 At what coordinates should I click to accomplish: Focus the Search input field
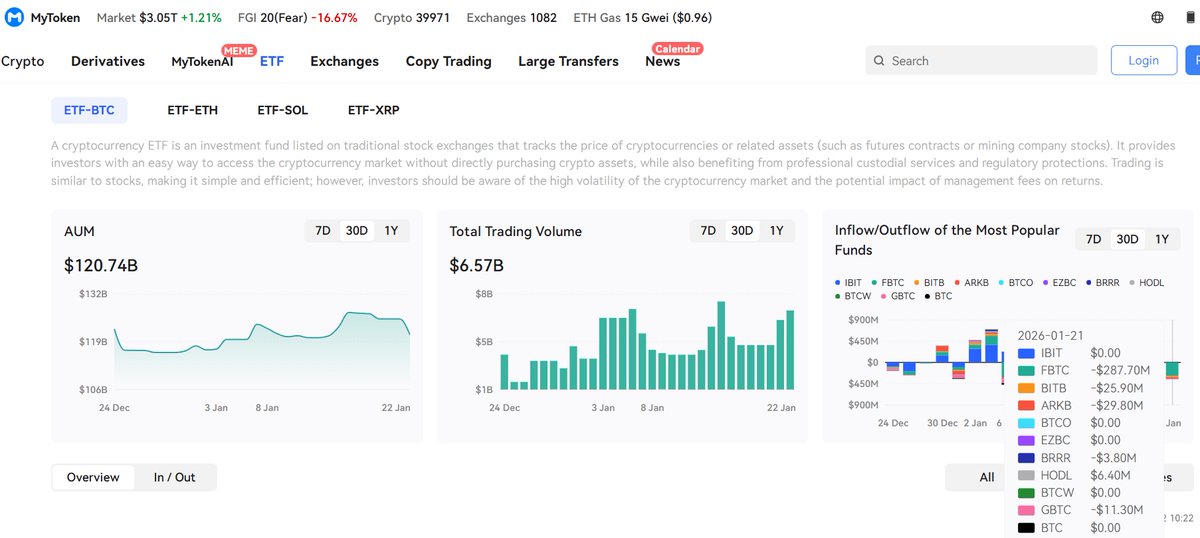pyautogui.click(x=981, y=61)
